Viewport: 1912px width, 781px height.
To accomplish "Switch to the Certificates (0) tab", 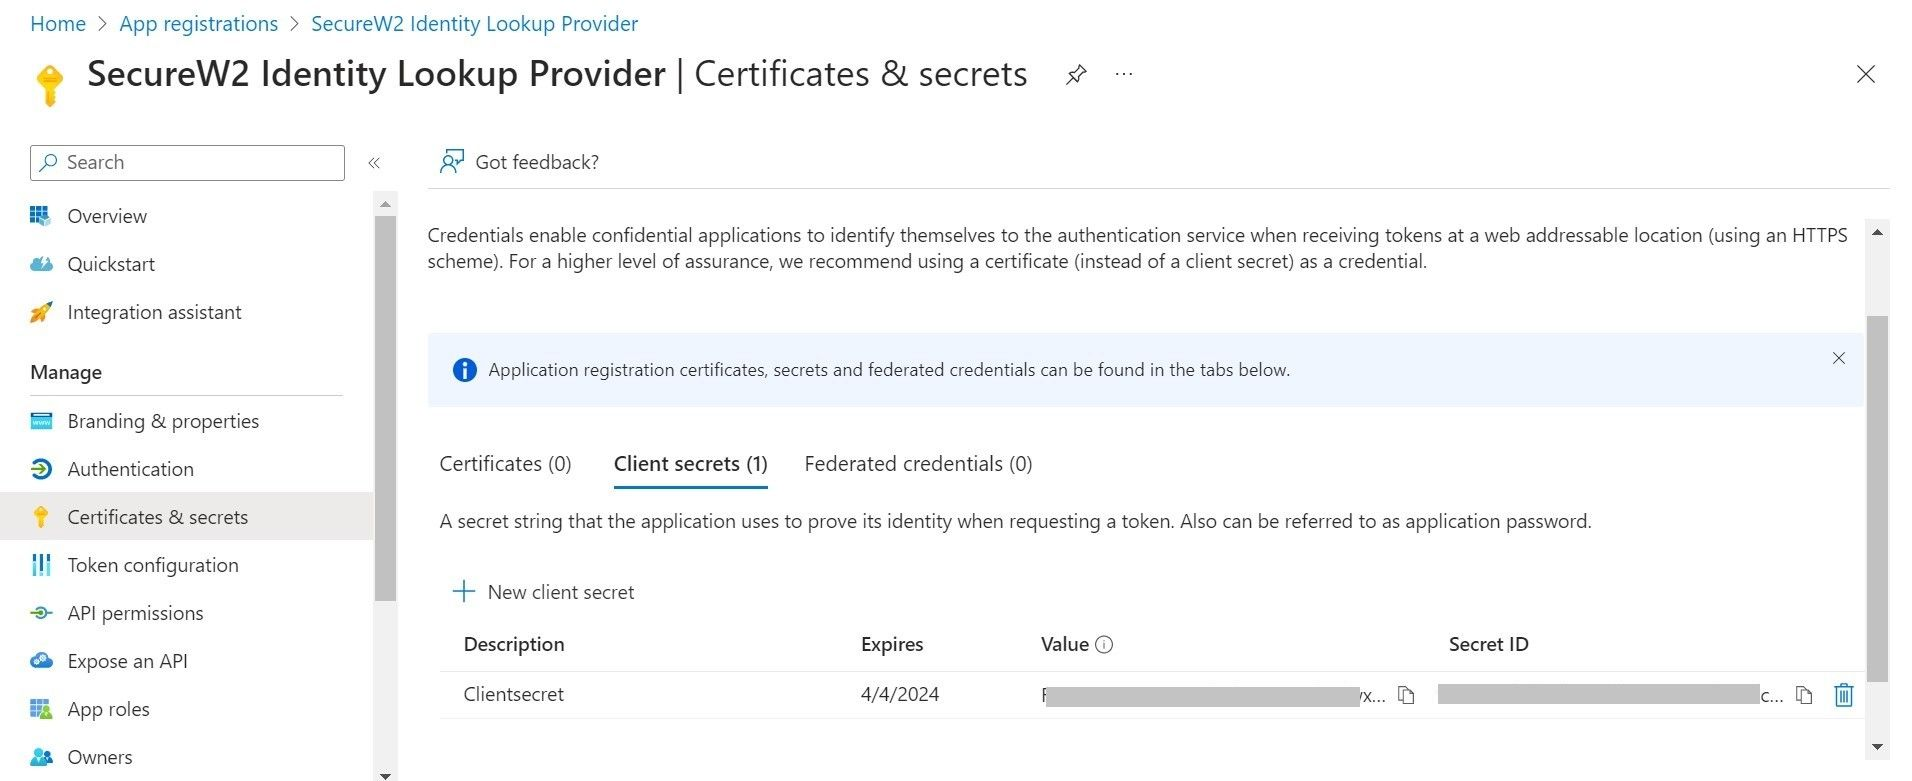I will pyautogui.click(x=505, y=464).
